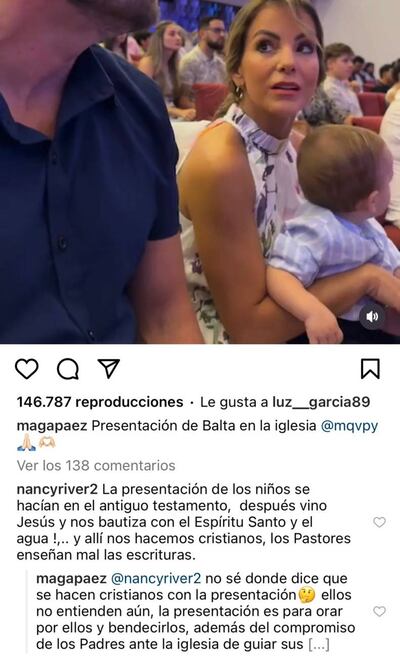Save the post with the bookmark icon
Screen dimensions: 400x657
pos(370,369)
